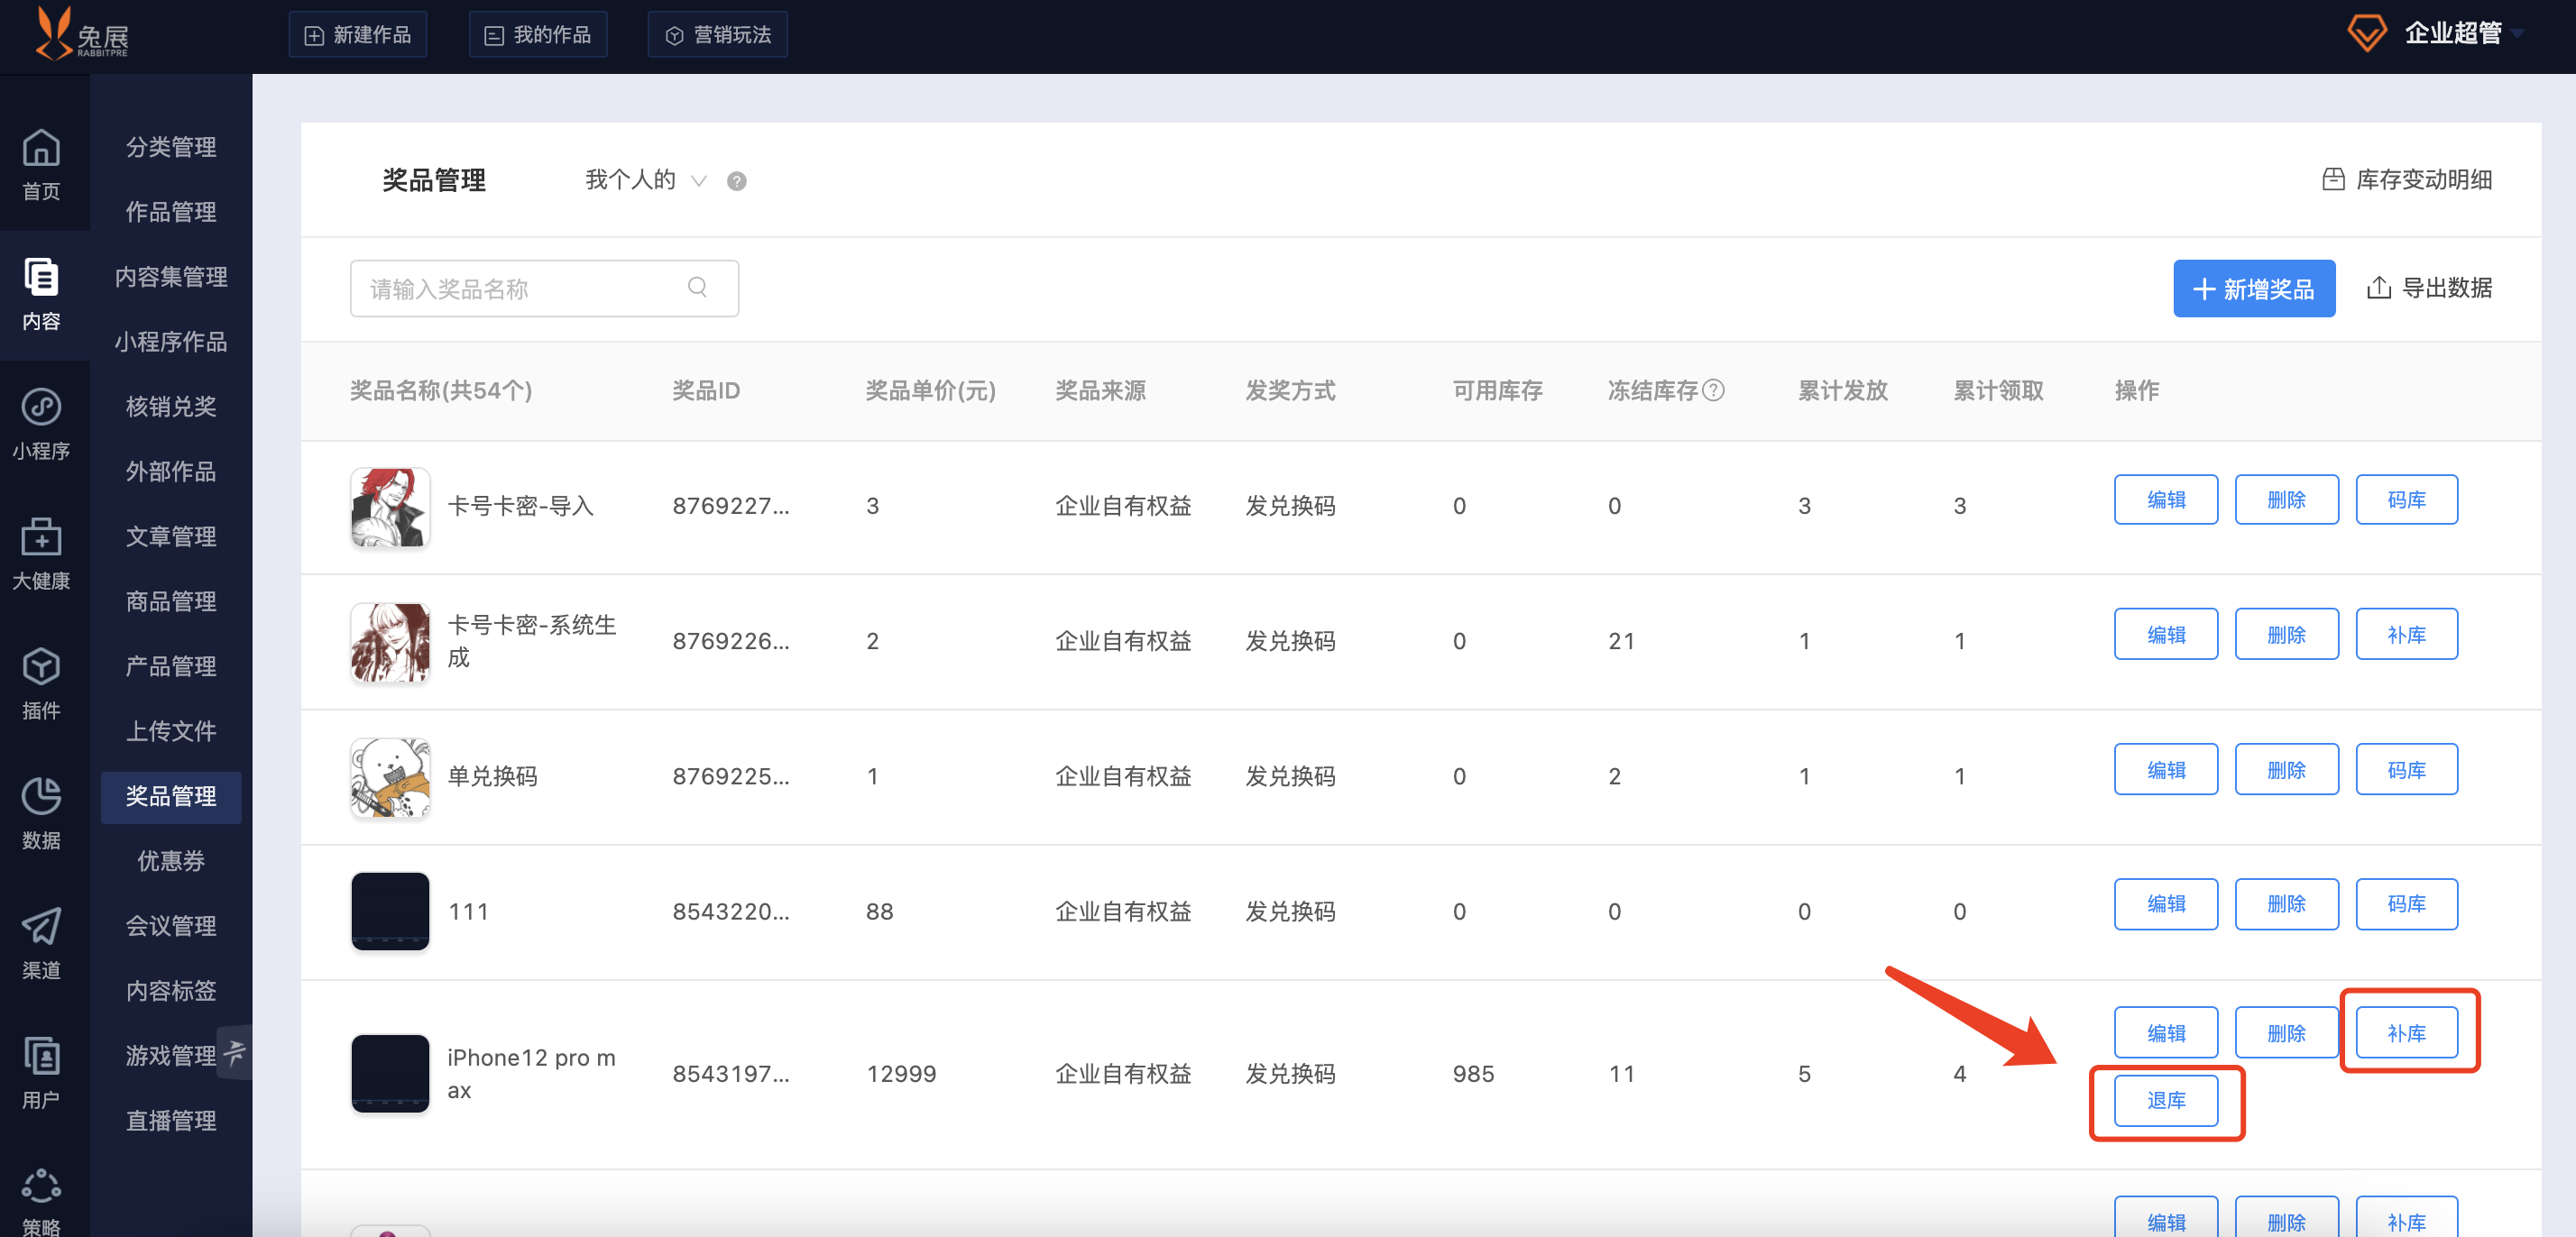Click the iPhone12 pro max prize thumbnail

click(390, 1073)
